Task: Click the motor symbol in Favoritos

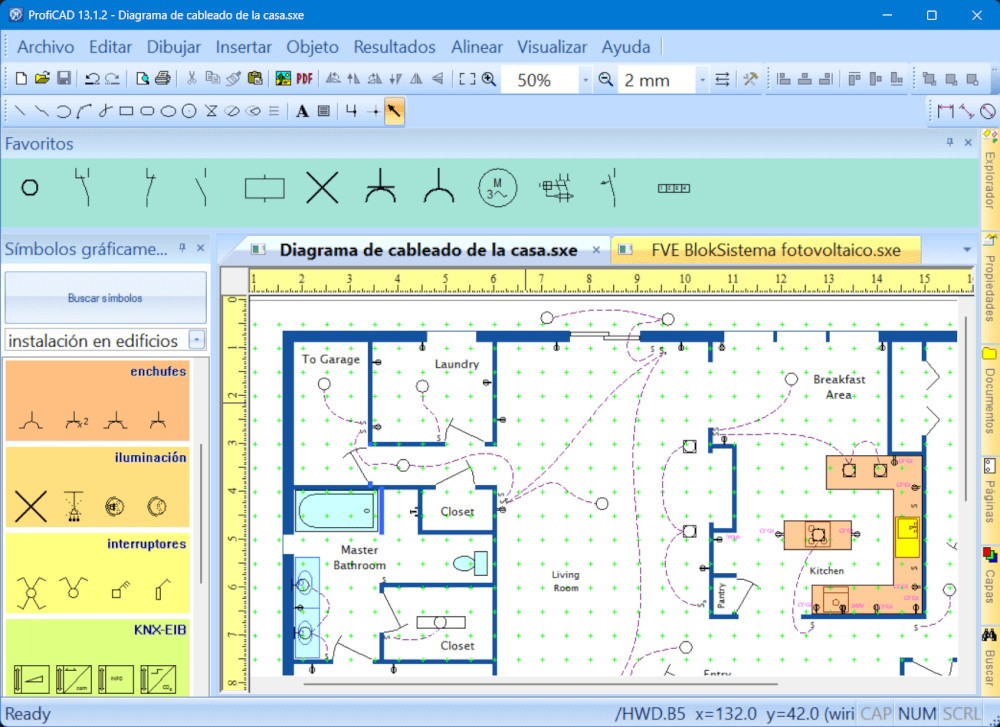Action: (497, 187)
